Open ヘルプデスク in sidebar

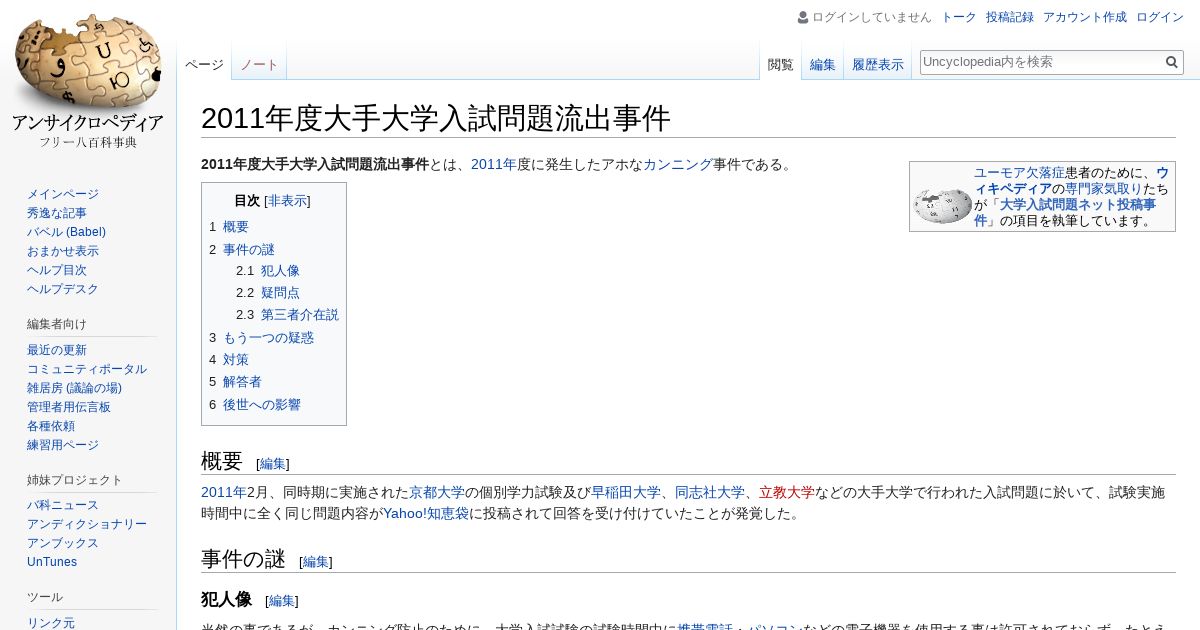63,289
